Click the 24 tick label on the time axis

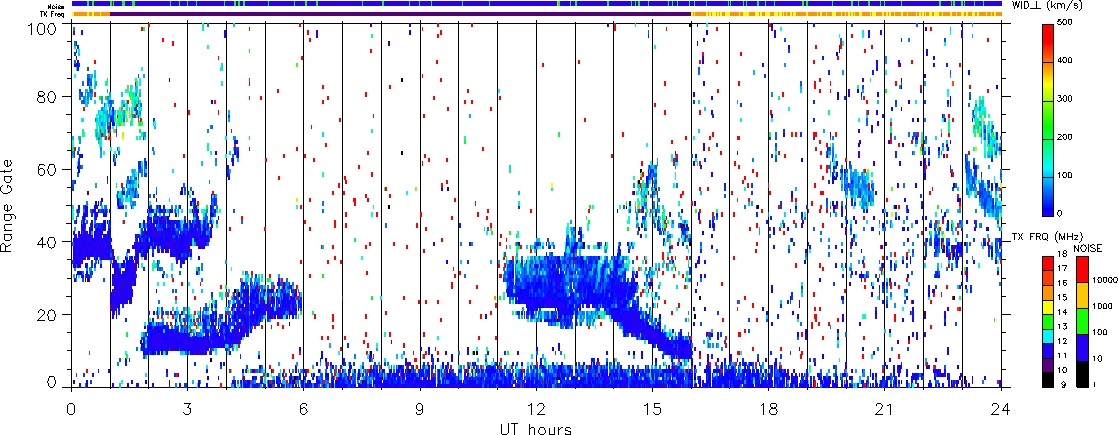coord(1001,409)
